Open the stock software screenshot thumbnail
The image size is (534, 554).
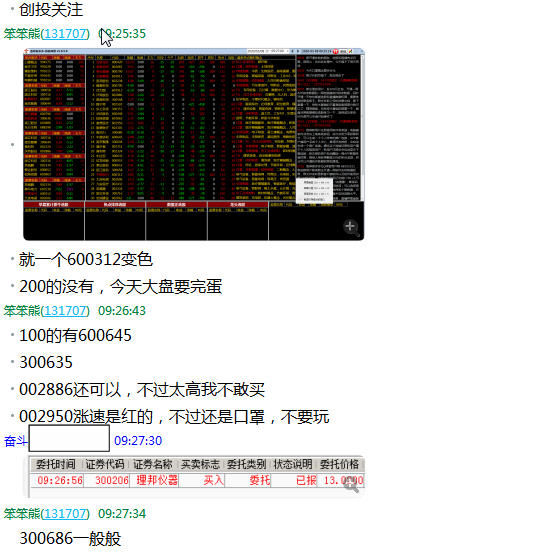(194, 144)
